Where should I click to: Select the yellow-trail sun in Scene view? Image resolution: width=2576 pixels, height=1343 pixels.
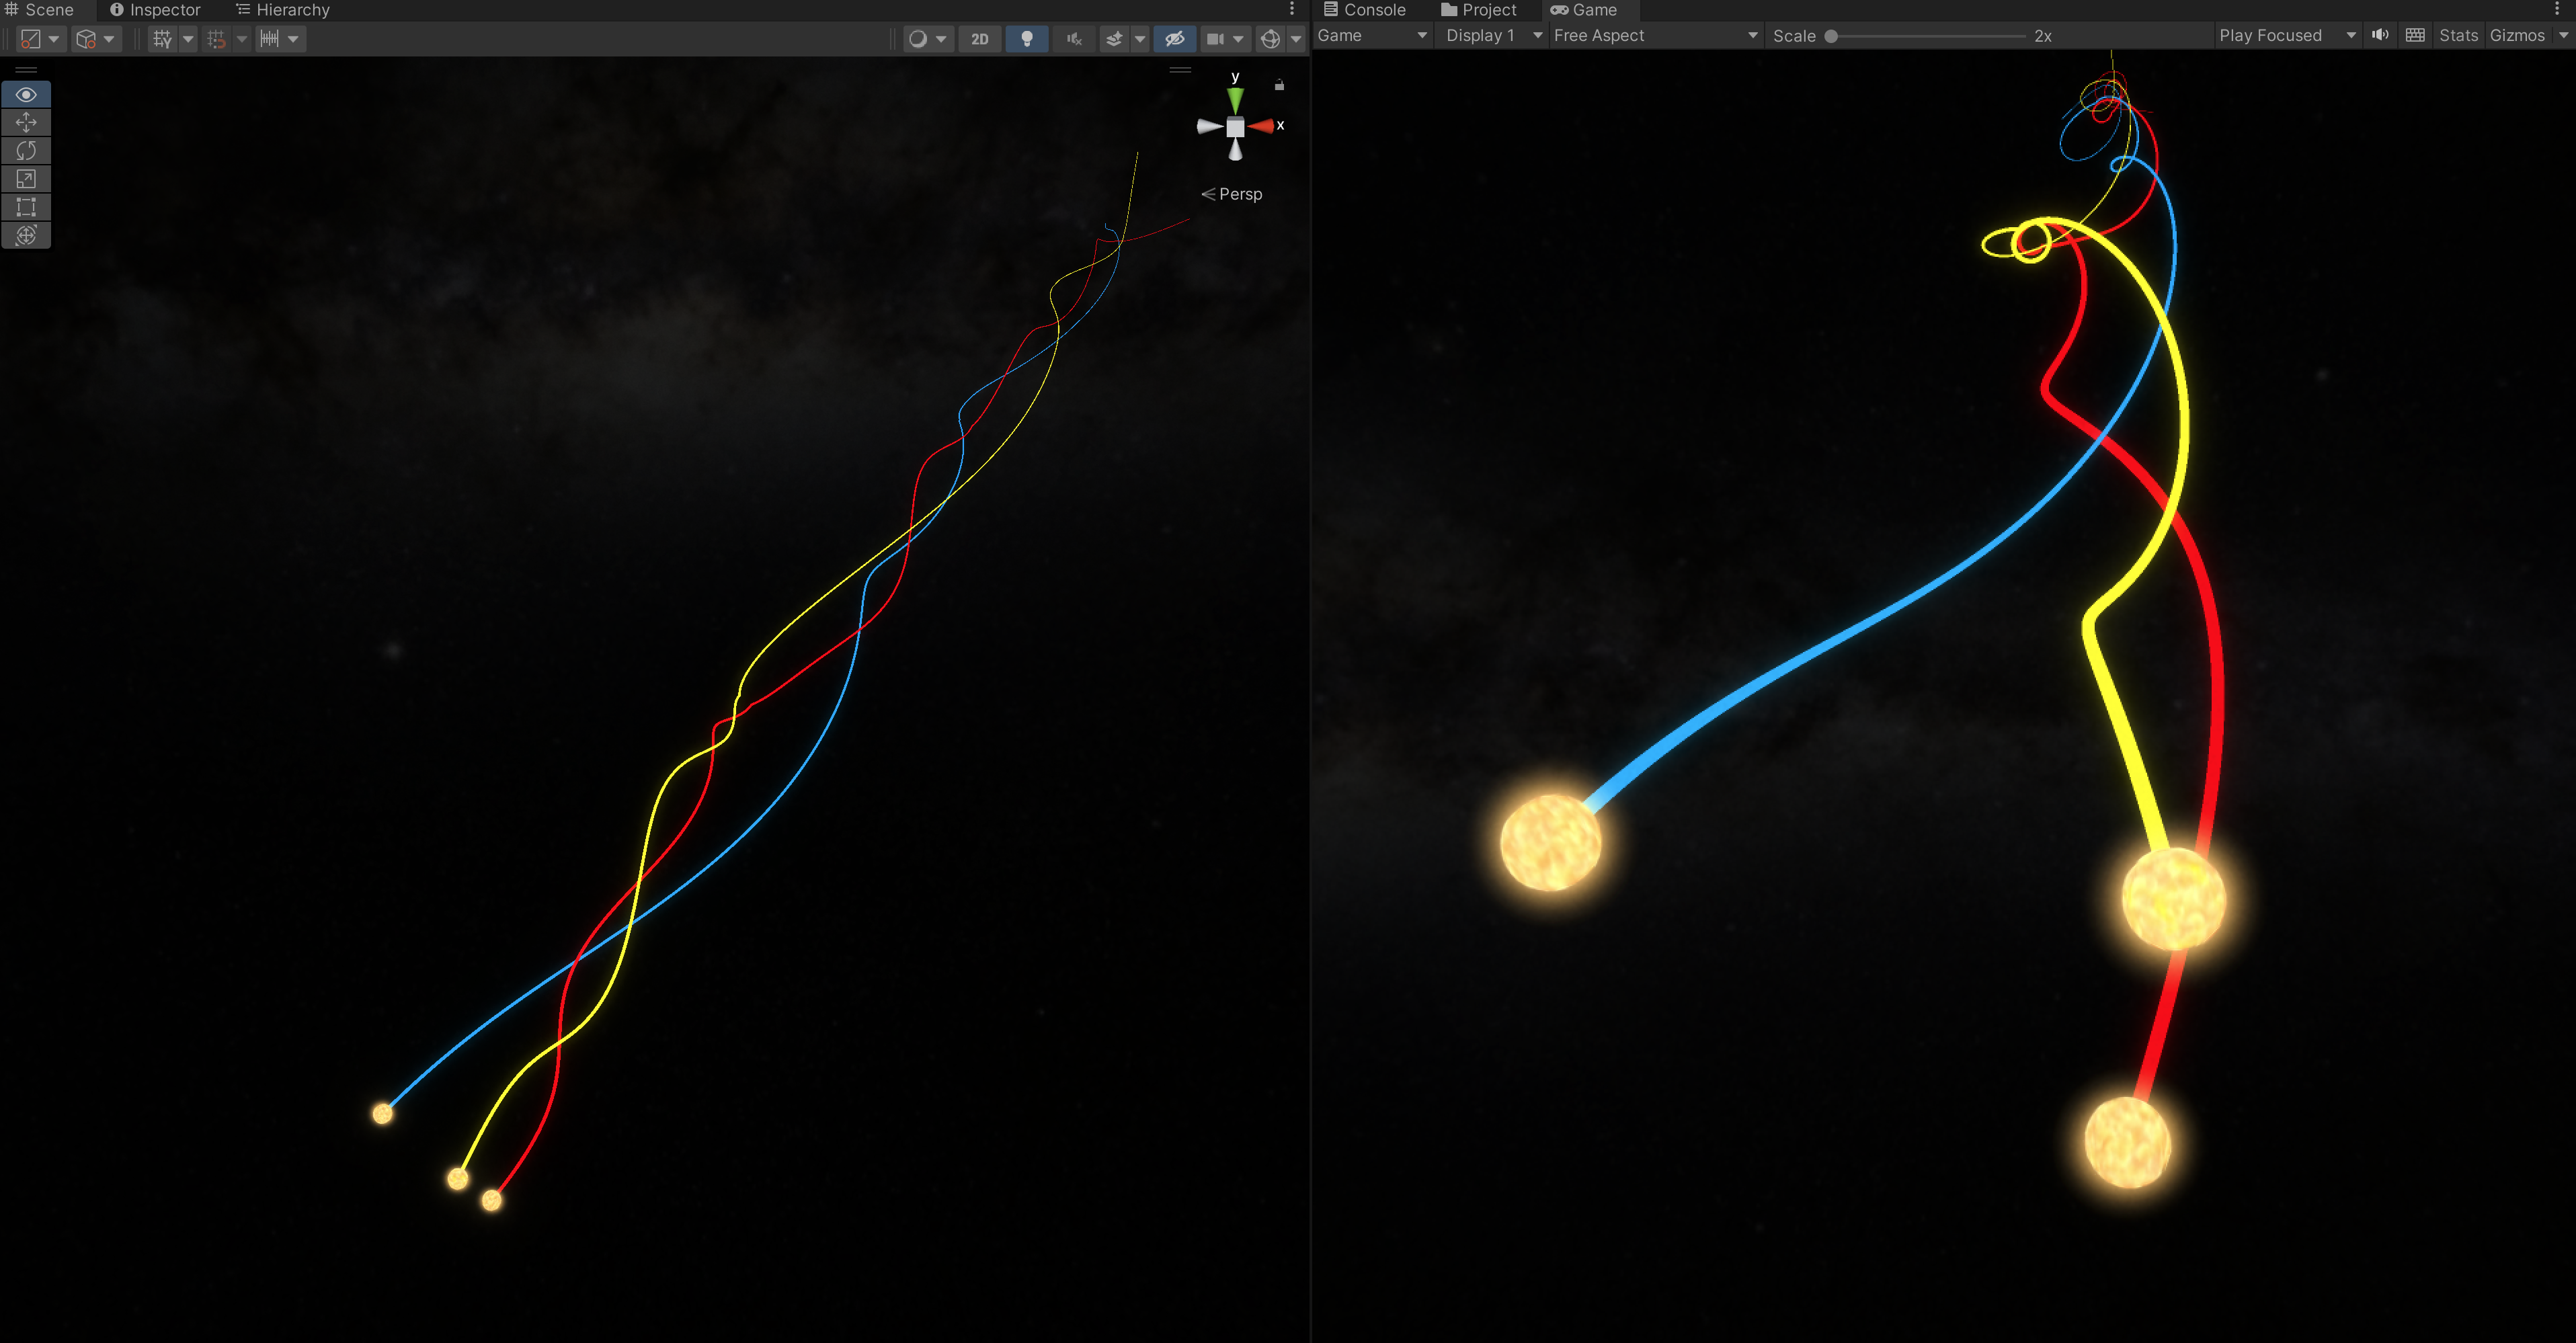tap(458, 1179)
